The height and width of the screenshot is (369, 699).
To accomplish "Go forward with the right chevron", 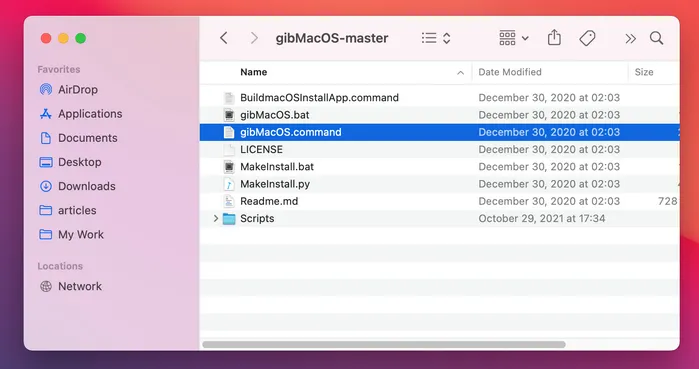I will tap(254, 38).
